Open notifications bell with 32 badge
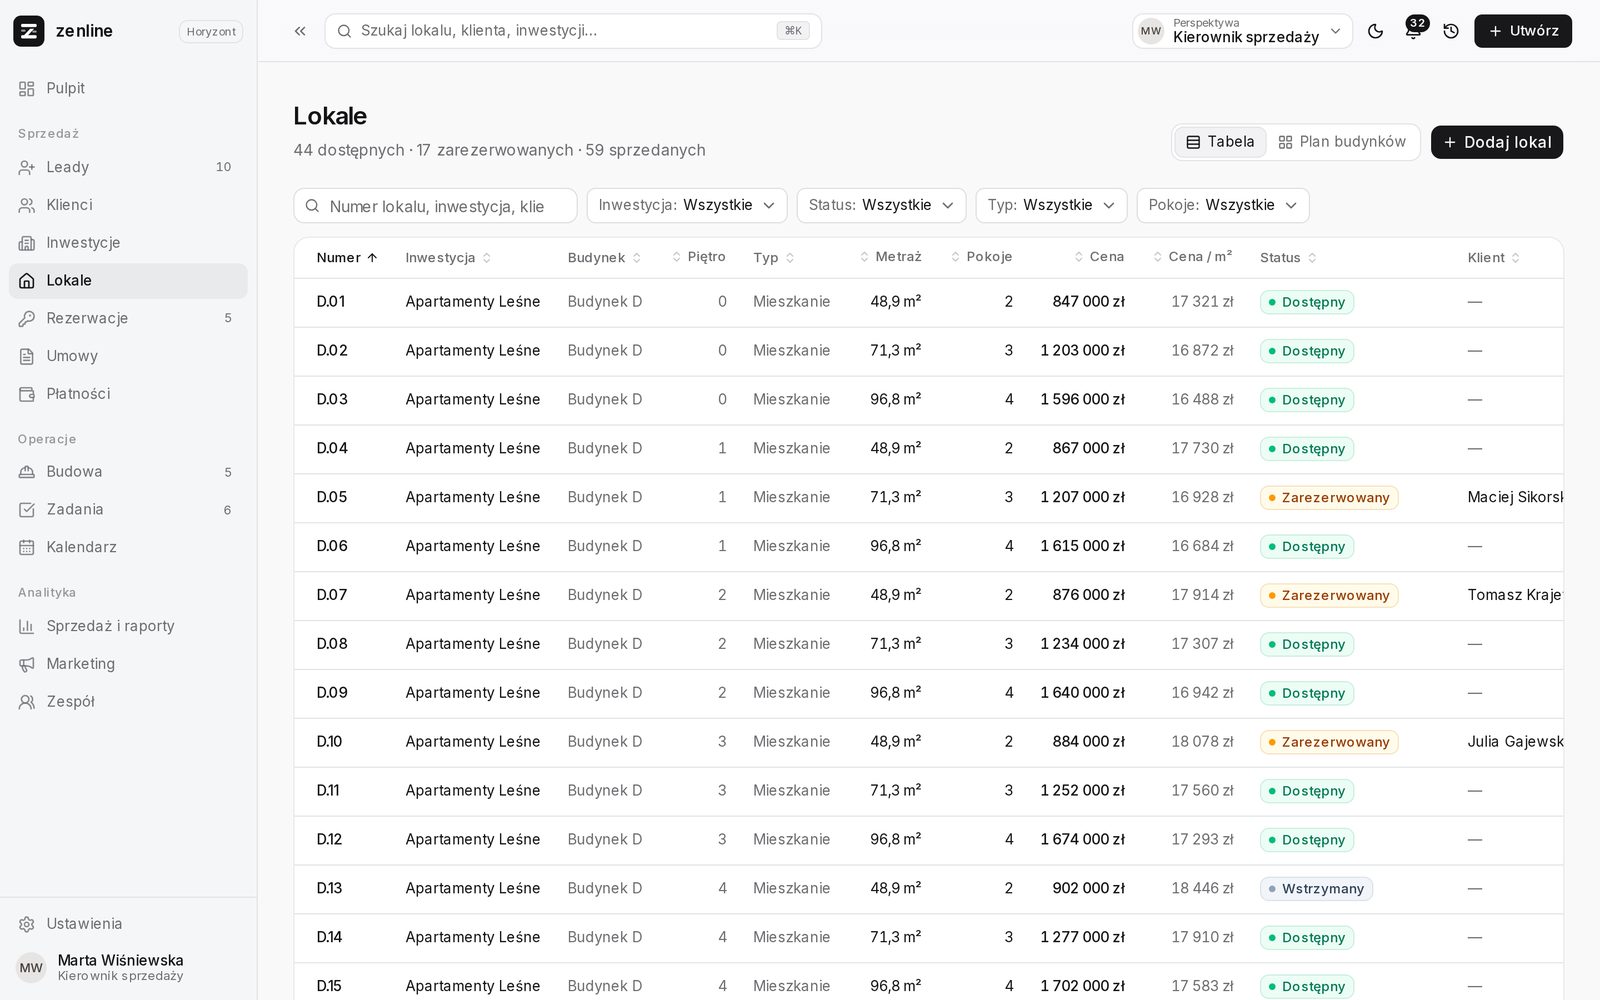The image size is (1600, 1000). pyautogui.click(x=1414, y=30)
